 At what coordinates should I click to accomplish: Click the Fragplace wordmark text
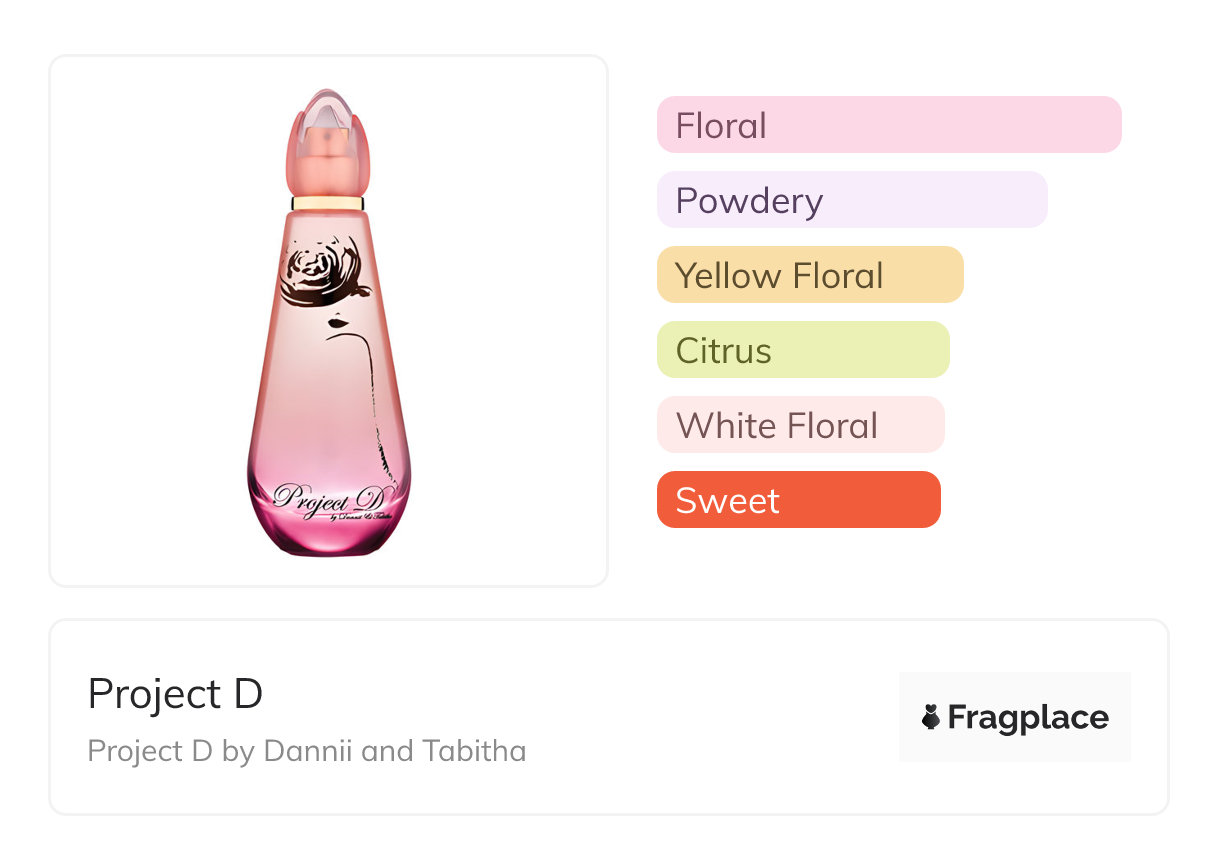coord(1028,718)
